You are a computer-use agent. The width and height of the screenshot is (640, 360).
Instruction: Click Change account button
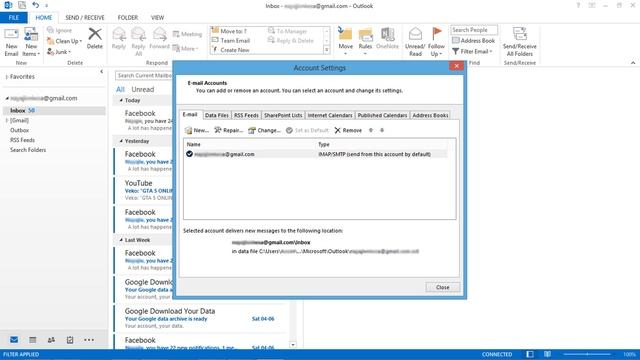pyautogui.click(x=264, y=130)
